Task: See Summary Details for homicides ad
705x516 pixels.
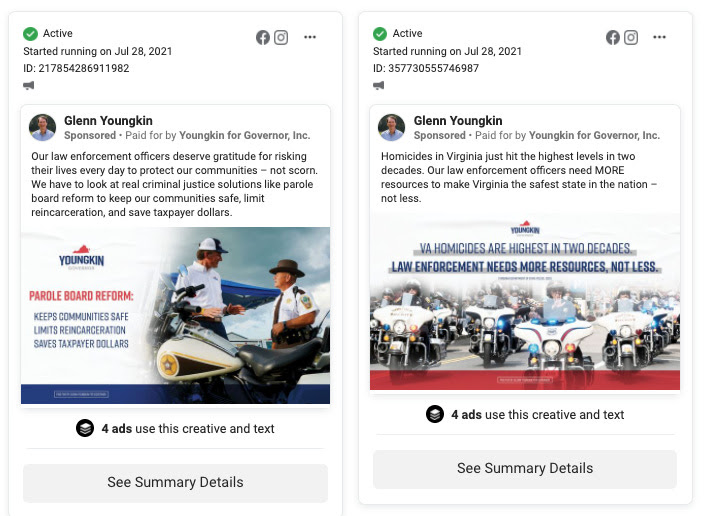Action: coord(525,469)
